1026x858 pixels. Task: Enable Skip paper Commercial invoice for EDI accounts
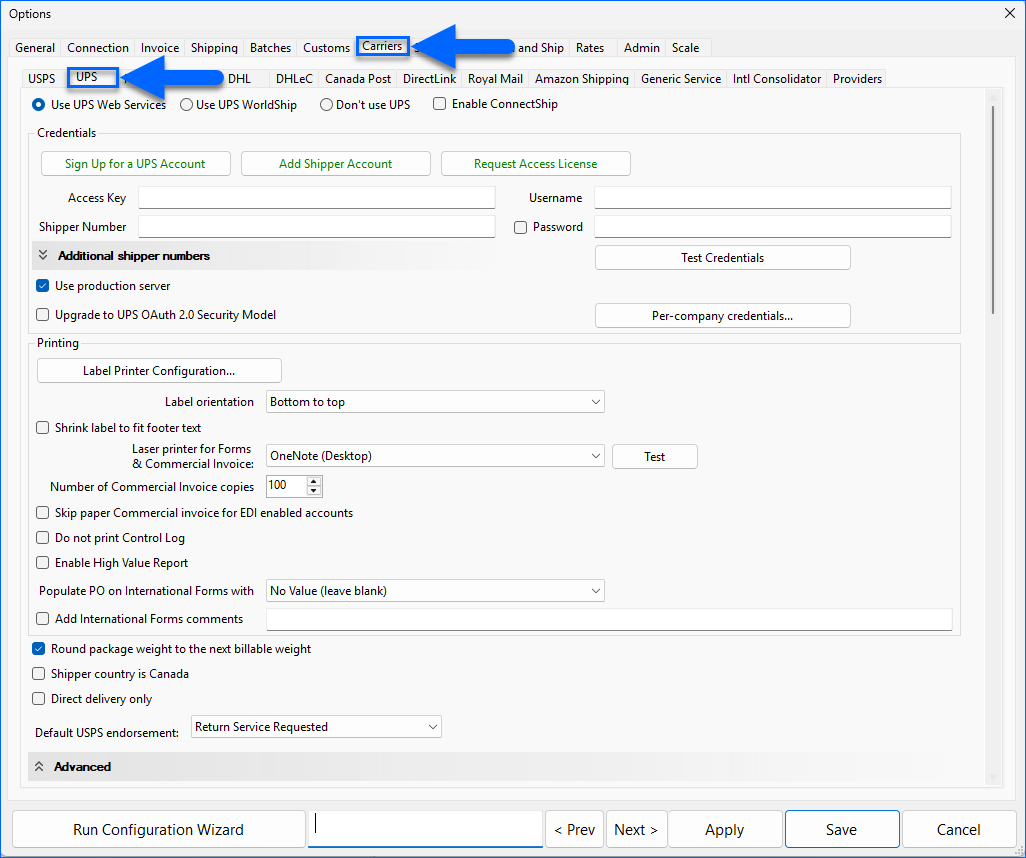(x=43, y=513)
